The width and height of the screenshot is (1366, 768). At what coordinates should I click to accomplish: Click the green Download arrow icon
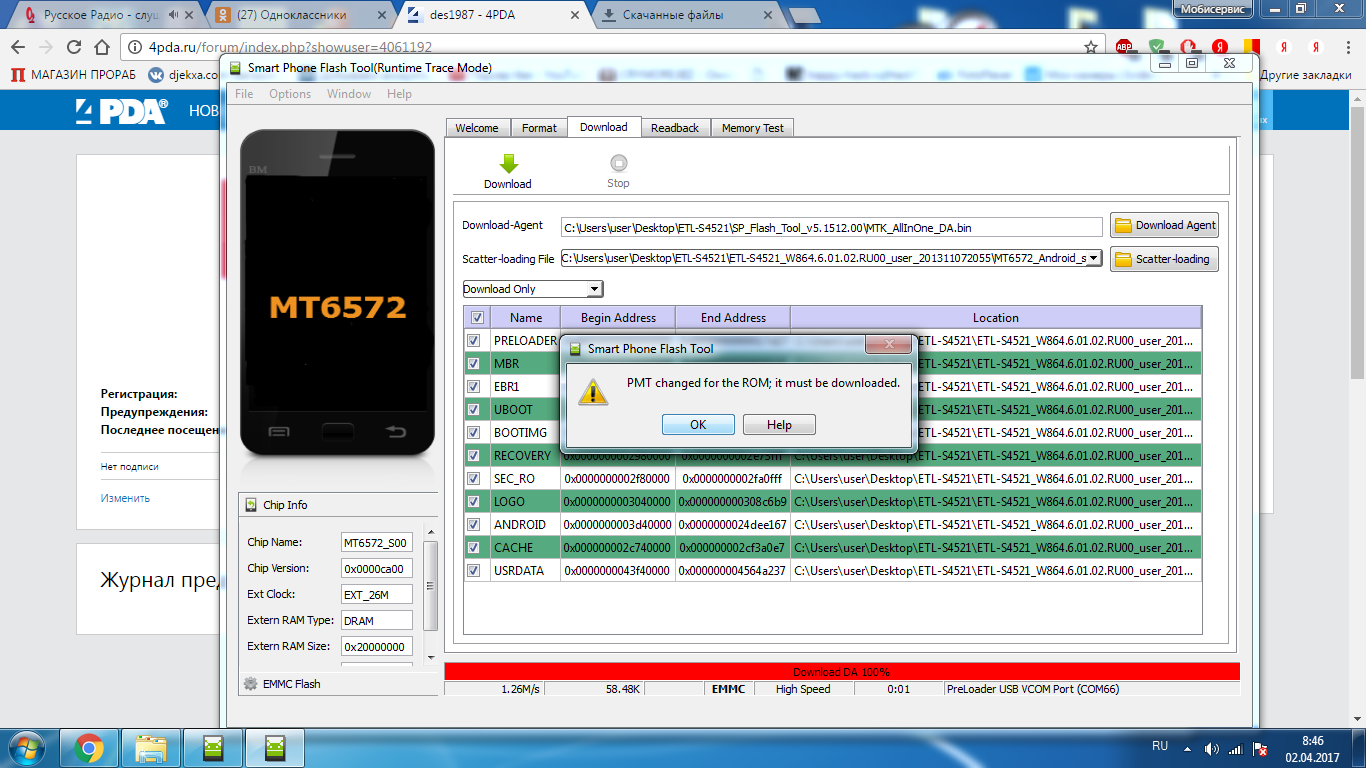point(508,164)
